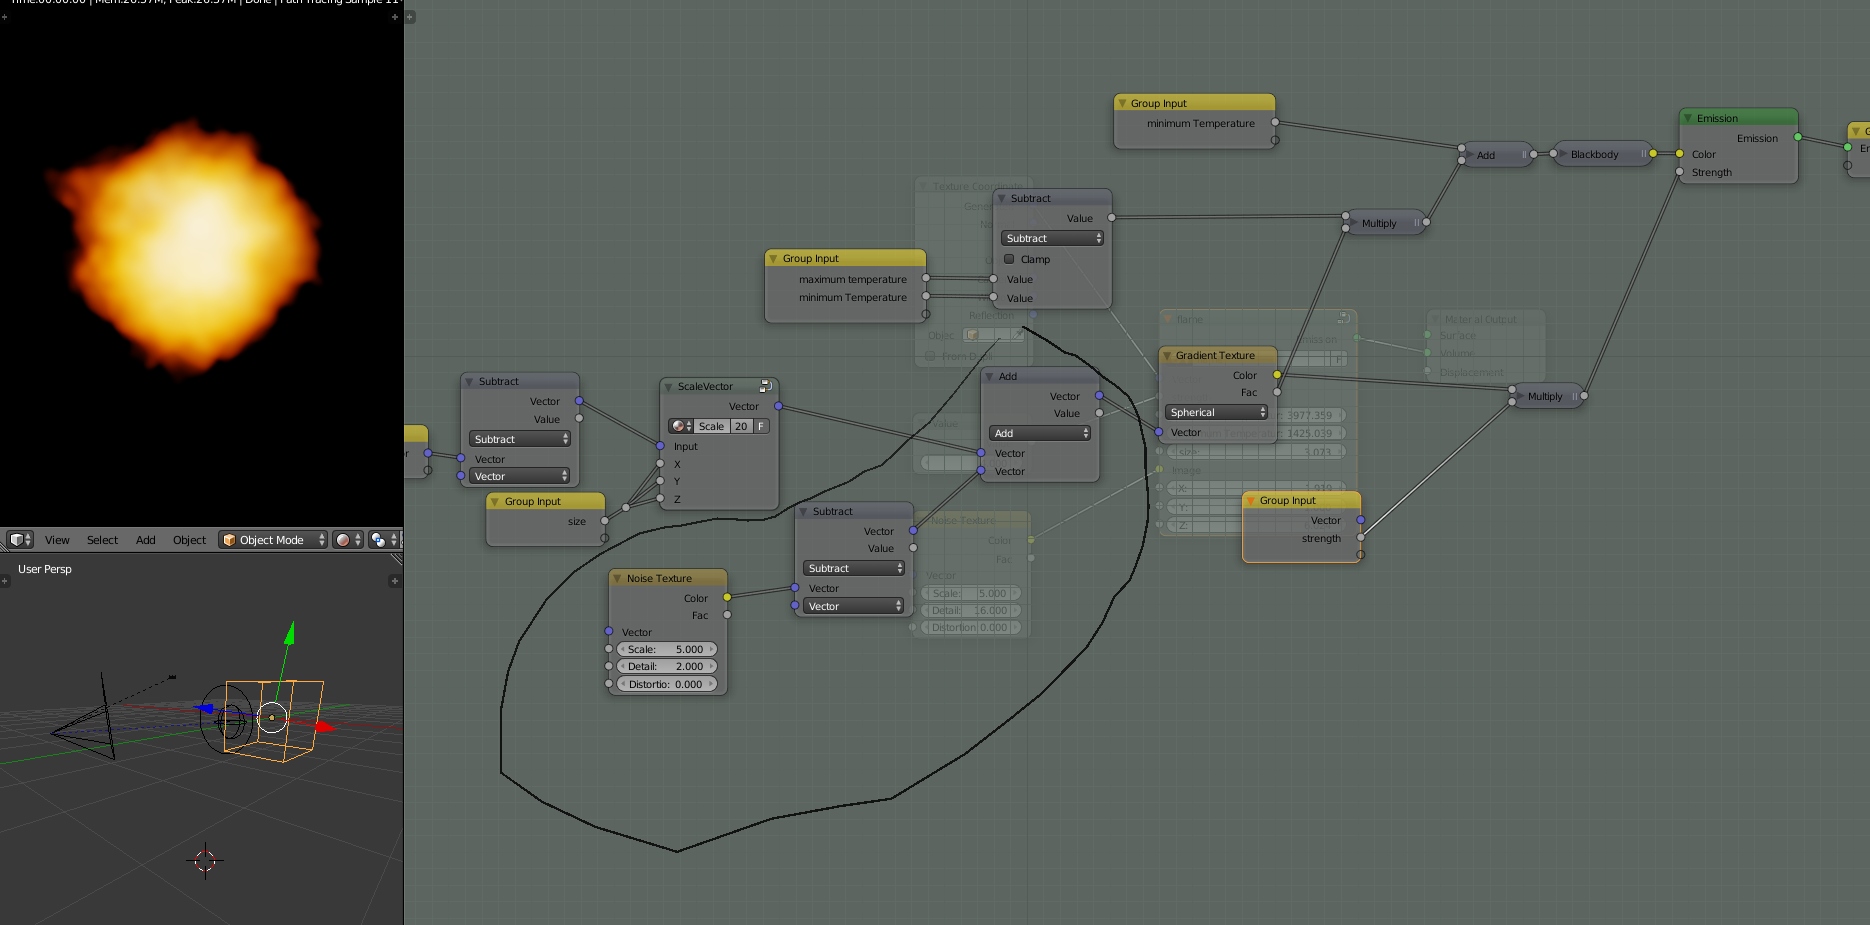Viewport: 1870px width, 925px height.
Task: Click the 3D cursor in the viewport
Action: tap(205, 860)
